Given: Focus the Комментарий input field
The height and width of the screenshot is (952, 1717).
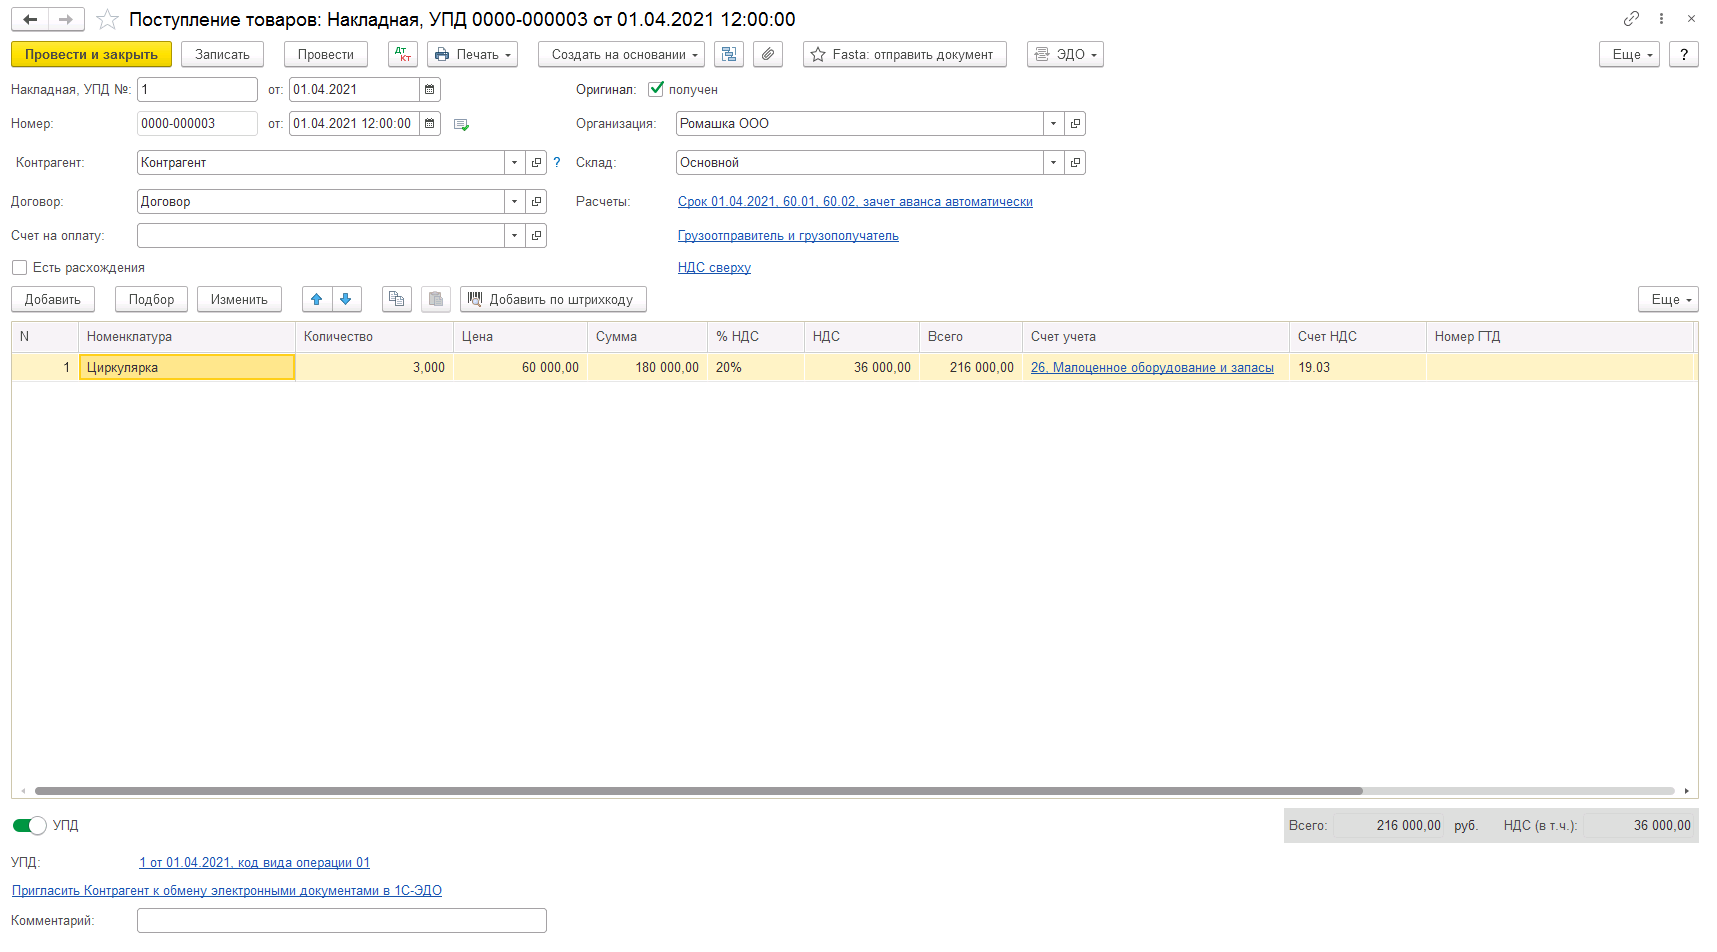Looking at the screenshot, I should point(342,920).
